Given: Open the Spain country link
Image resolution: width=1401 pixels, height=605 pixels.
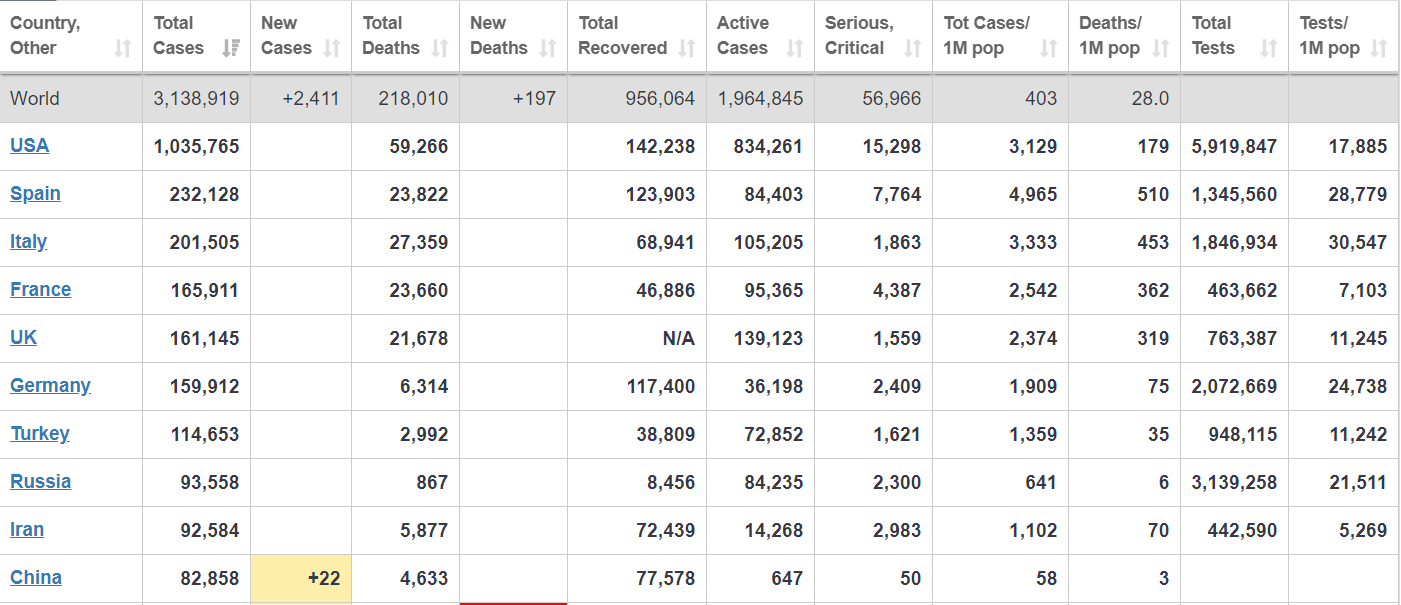Looking at the screenshot, I should (35, 193).
